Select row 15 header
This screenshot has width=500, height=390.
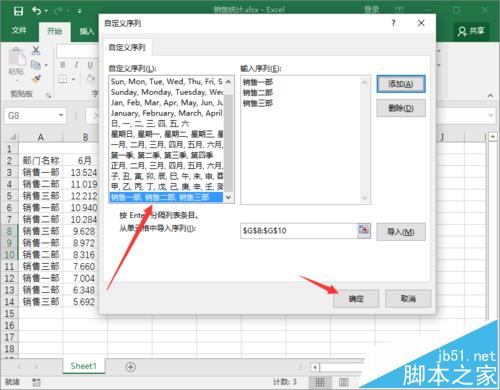click(9, 313)
